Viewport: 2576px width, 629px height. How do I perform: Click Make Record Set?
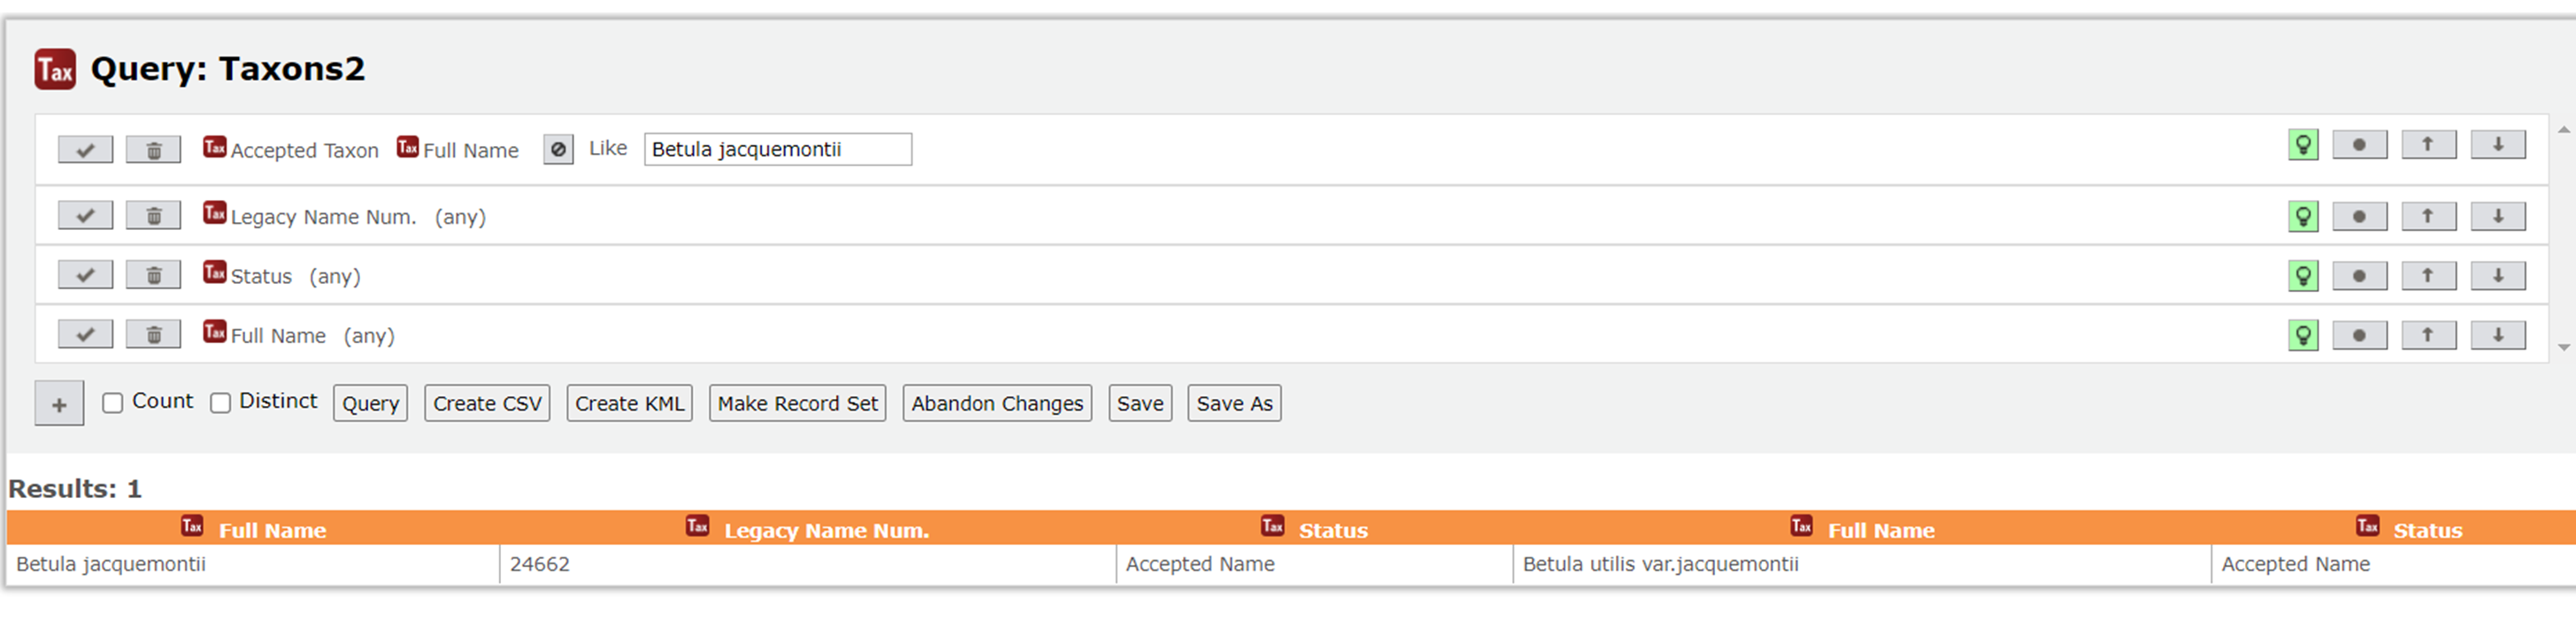click(797, 403)
